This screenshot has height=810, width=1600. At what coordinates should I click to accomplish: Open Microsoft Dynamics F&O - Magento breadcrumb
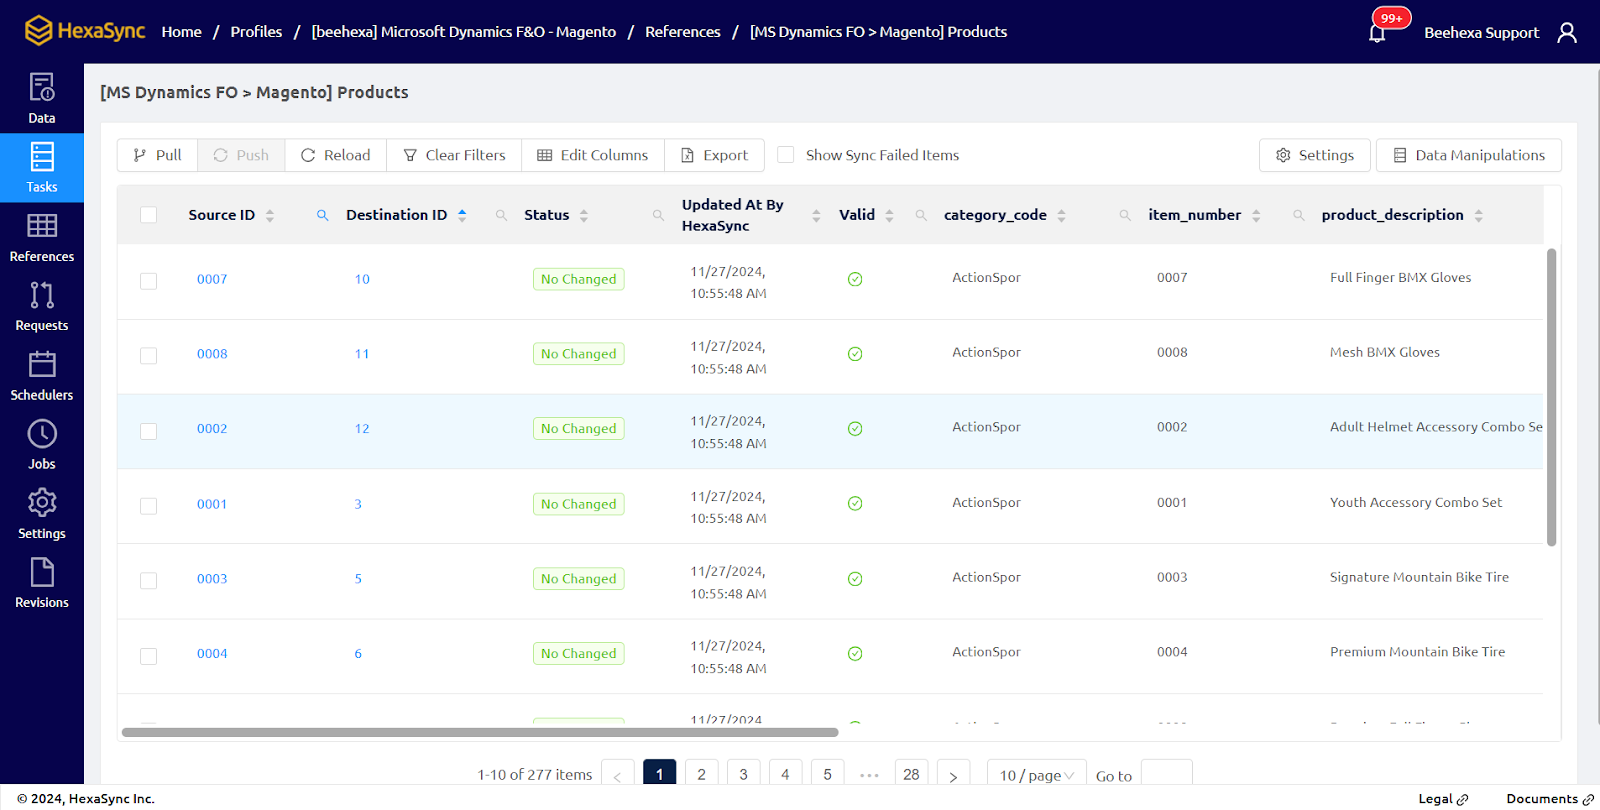[464, 32]
